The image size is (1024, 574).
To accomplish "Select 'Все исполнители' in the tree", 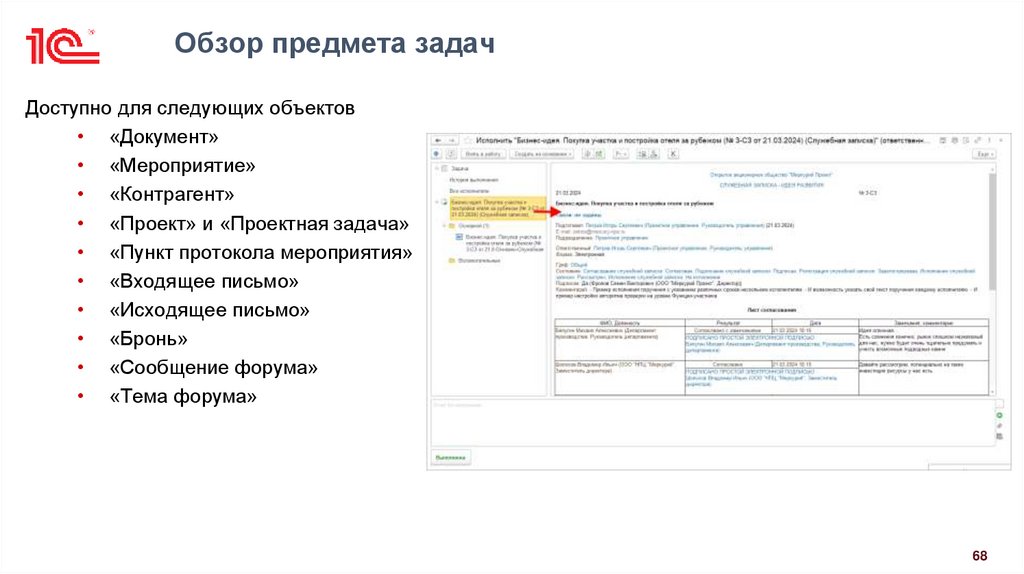I will tap(469, 191).
